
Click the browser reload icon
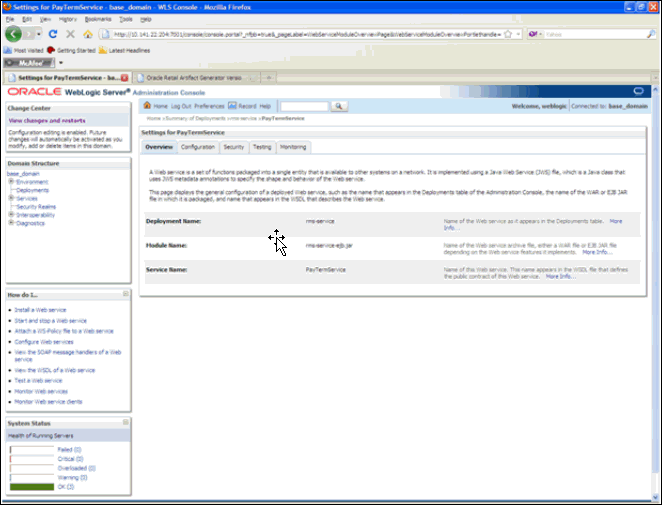(x=53, y=34)
